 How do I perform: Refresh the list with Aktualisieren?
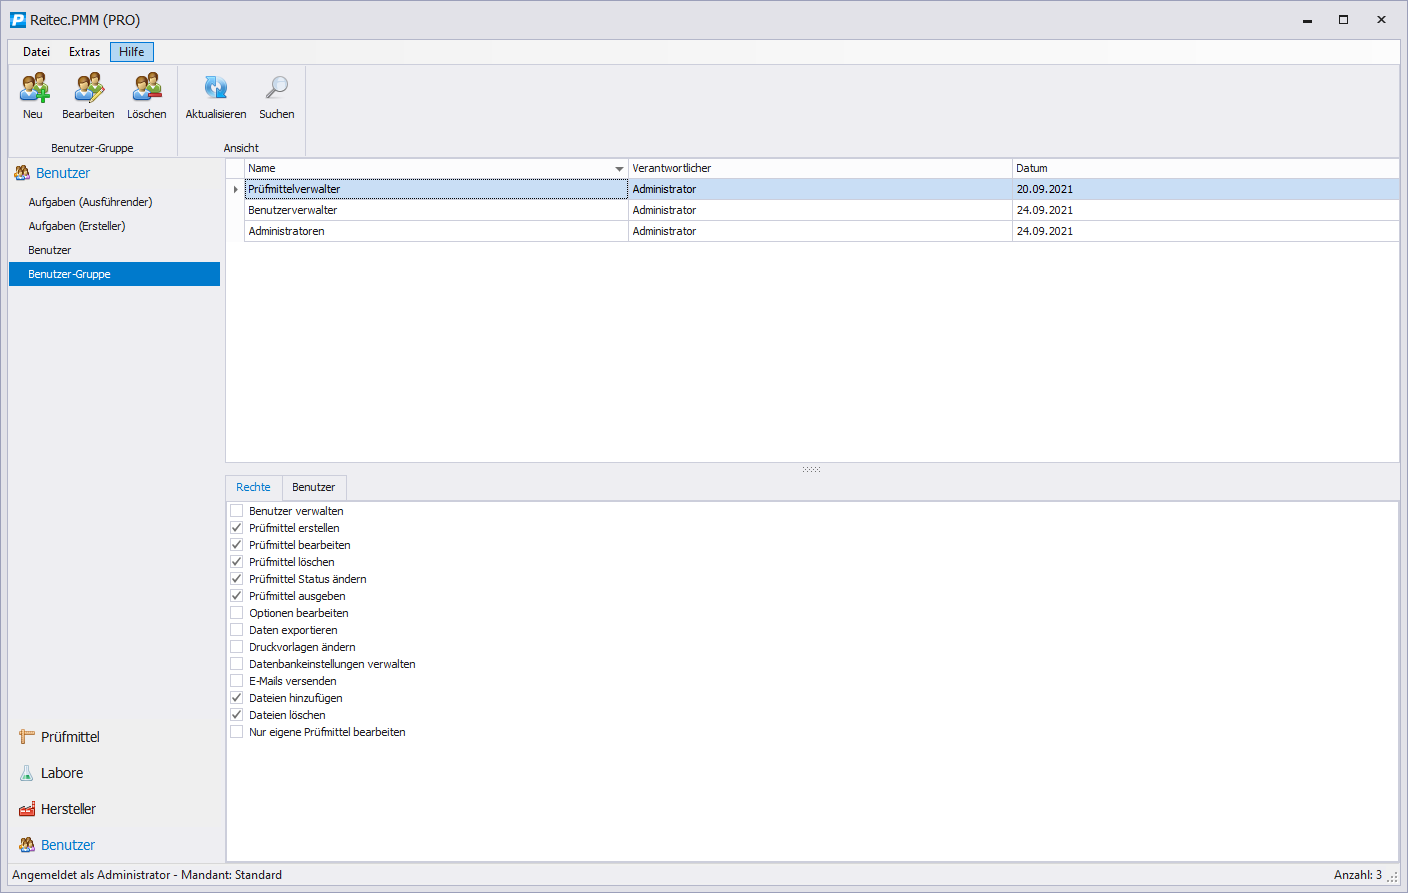tap(215, 90)
